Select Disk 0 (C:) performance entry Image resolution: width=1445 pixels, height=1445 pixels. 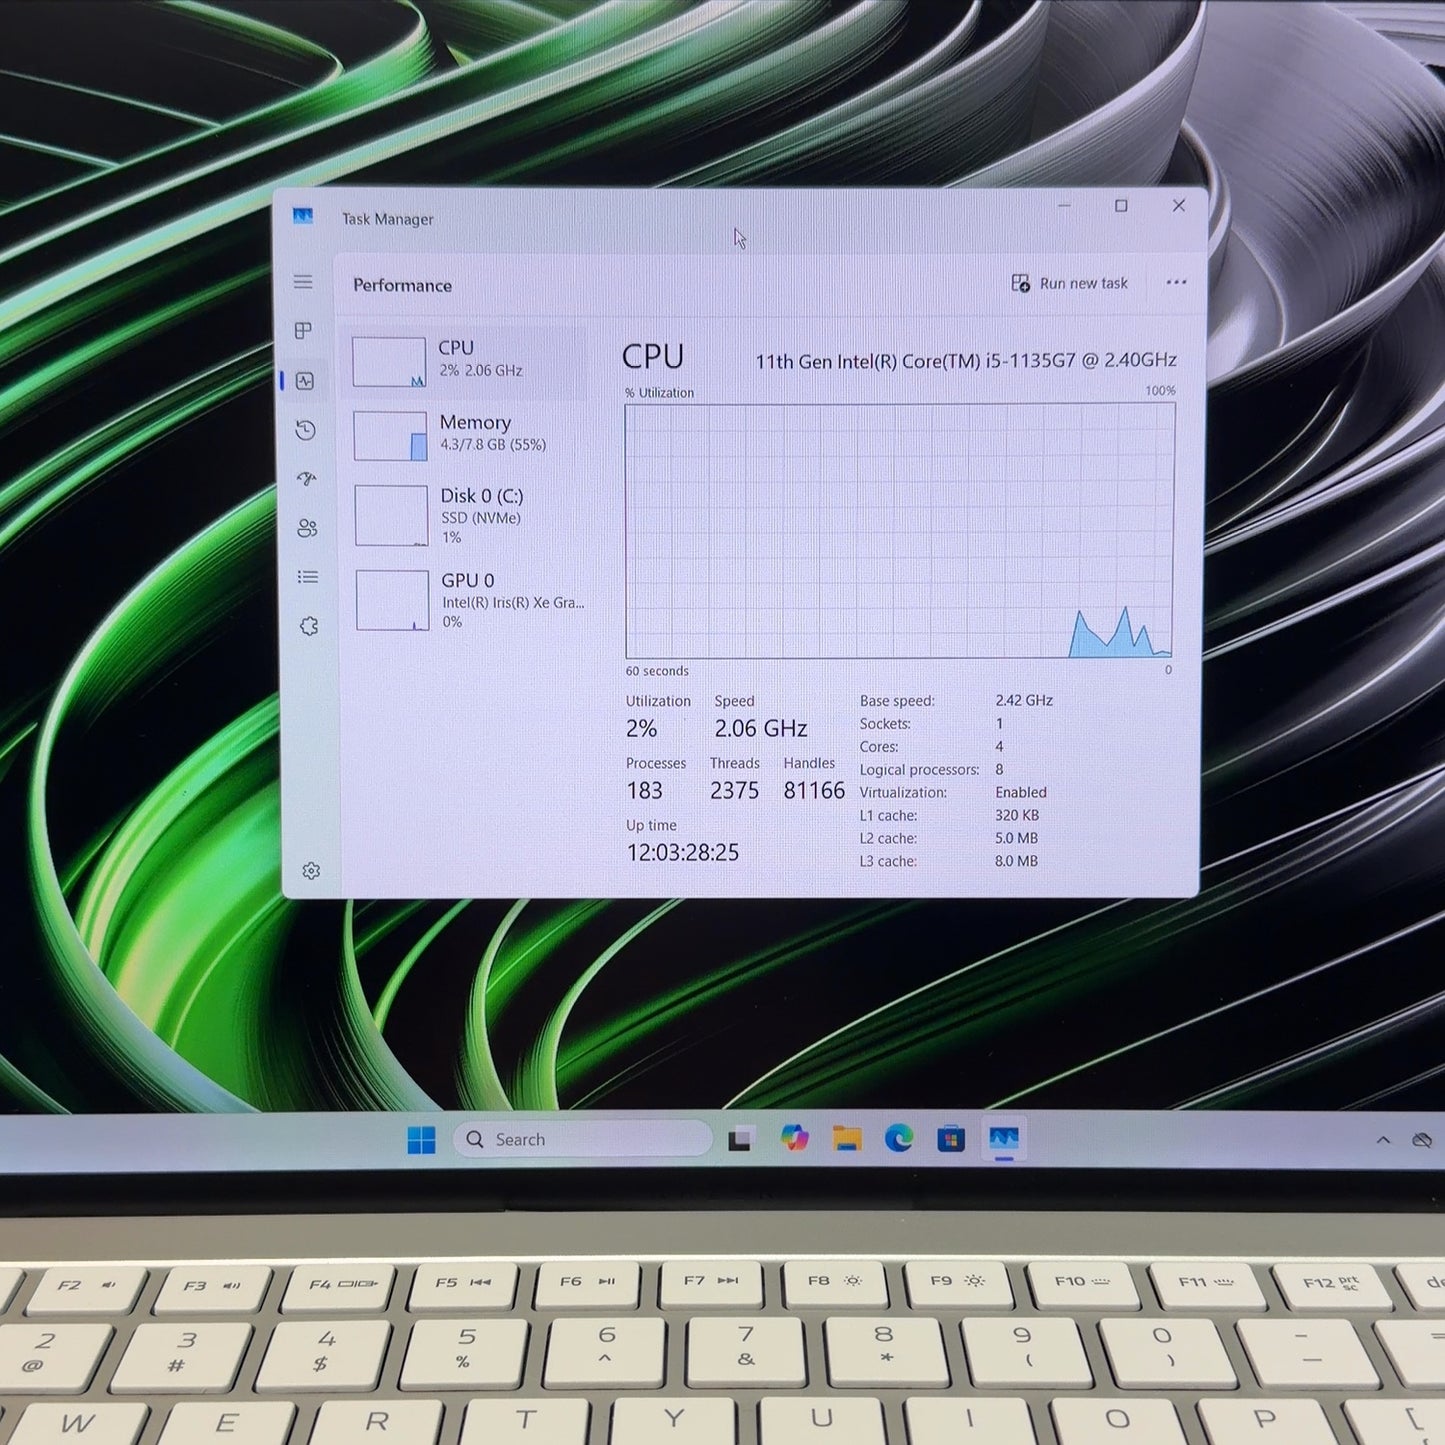tap(469, 516)
